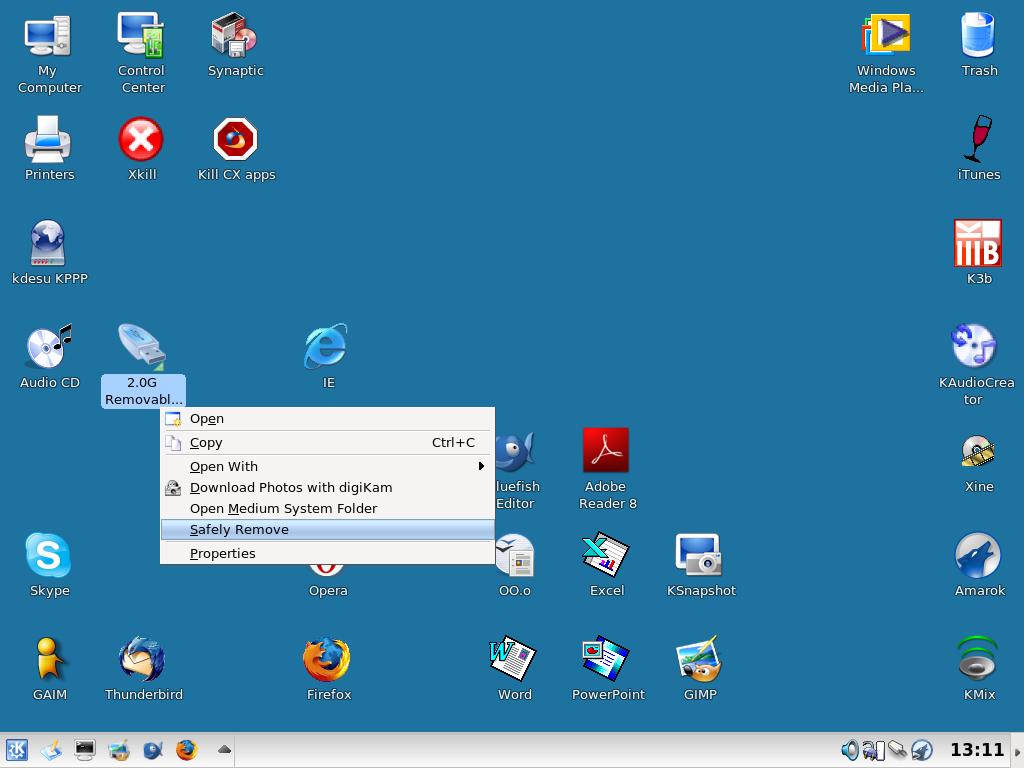The image size is (1024, 768).
Task: Open the Excel desktop icon
Action: [606, 555]
